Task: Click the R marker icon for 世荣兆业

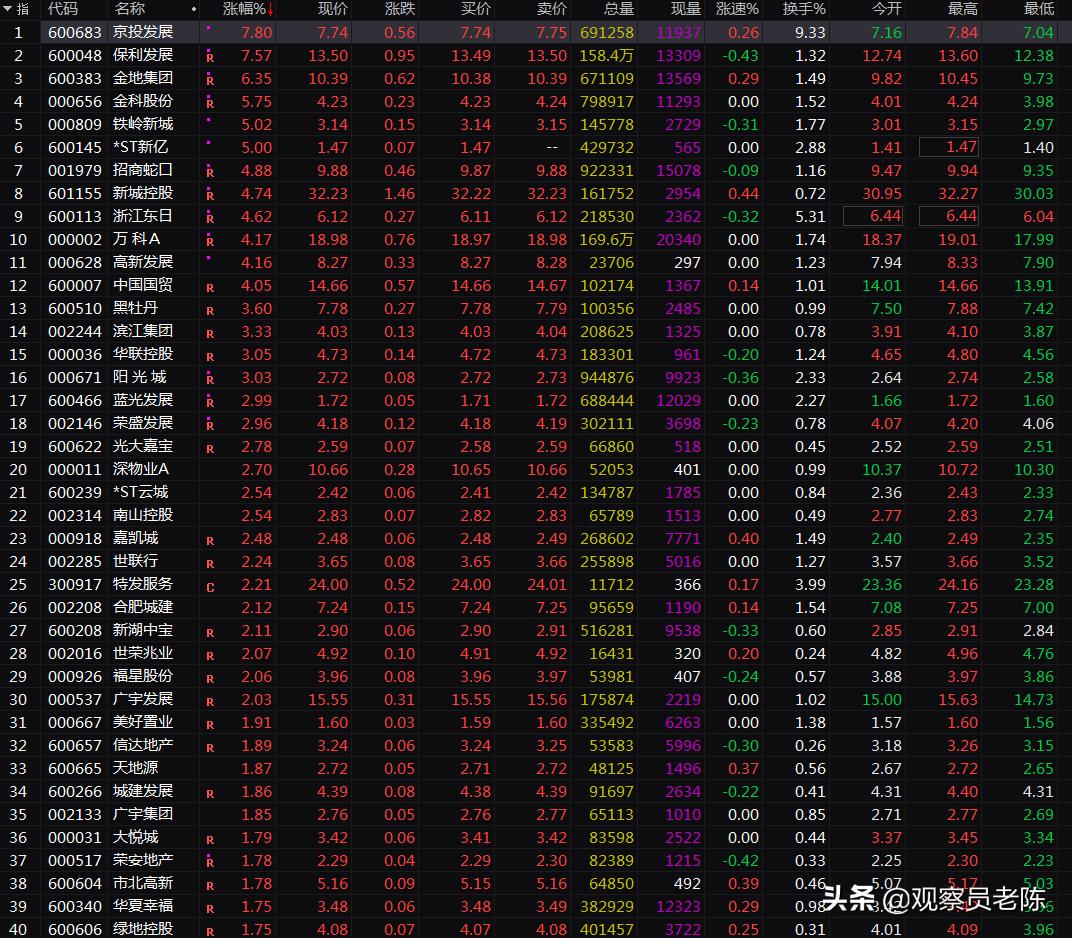Action: point(210,656)
